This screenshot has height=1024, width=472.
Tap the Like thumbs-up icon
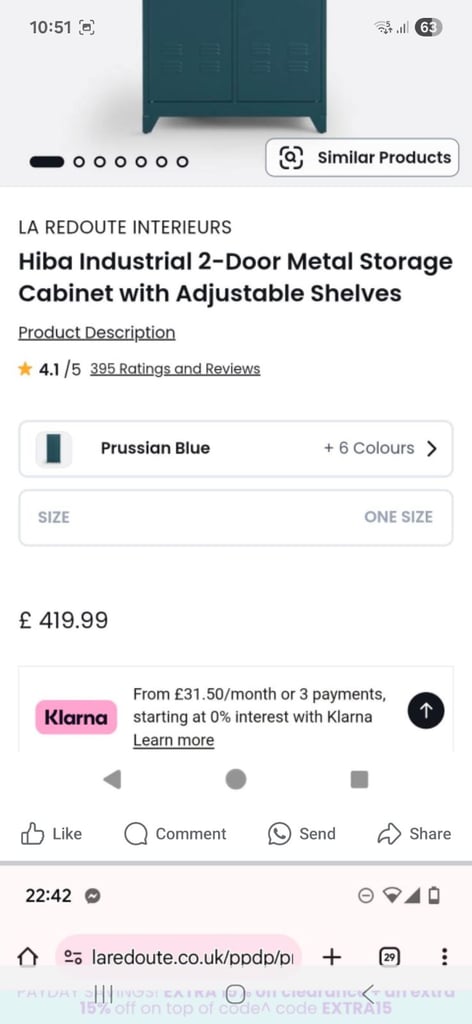[33, 834]
